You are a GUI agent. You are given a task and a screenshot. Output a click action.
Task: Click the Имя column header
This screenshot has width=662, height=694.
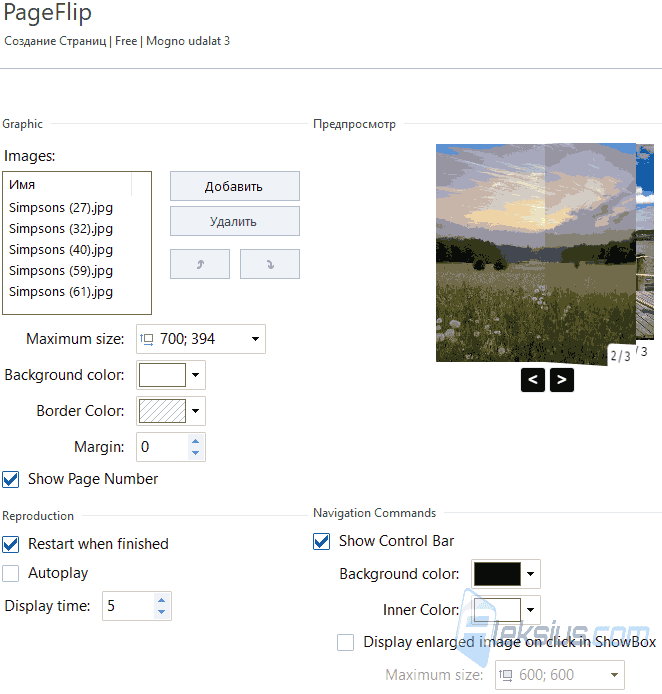tap(67, 185)
